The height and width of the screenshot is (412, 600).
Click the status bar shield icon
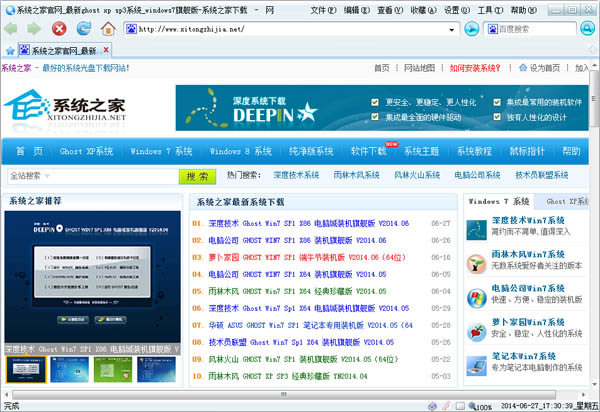click(432, 406)
